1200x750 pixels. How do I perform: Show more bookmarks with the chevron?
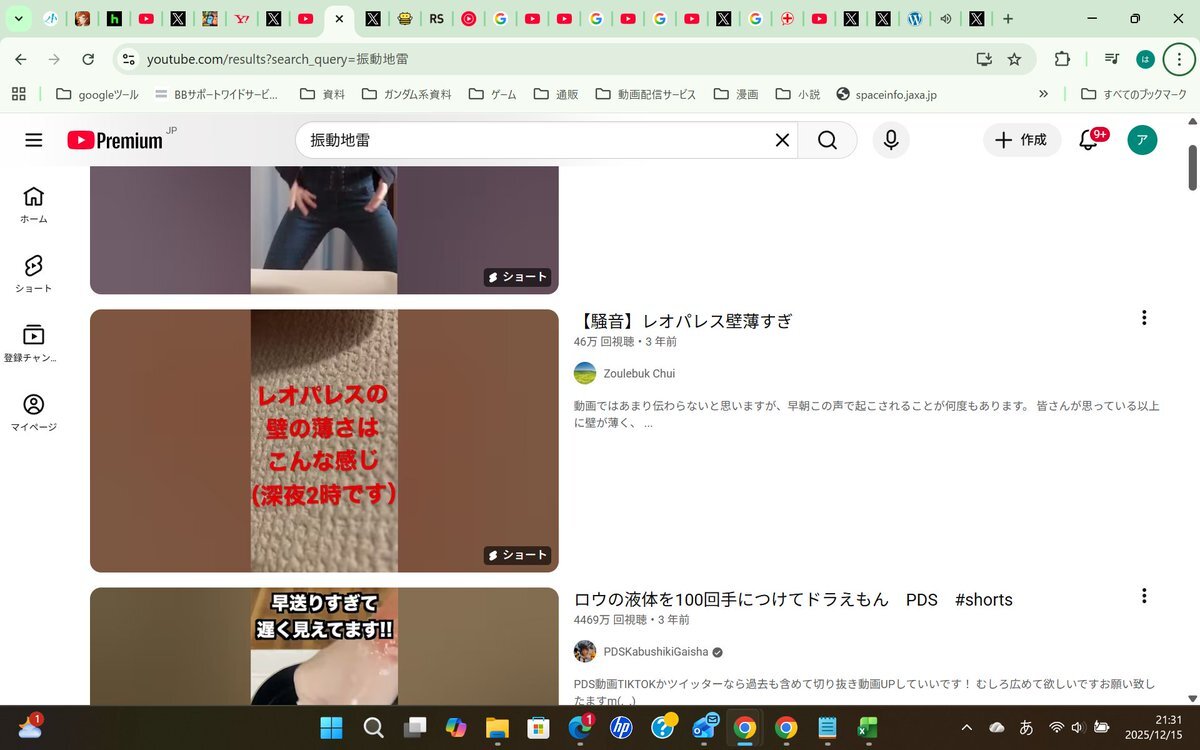(x=1044, y=94)
